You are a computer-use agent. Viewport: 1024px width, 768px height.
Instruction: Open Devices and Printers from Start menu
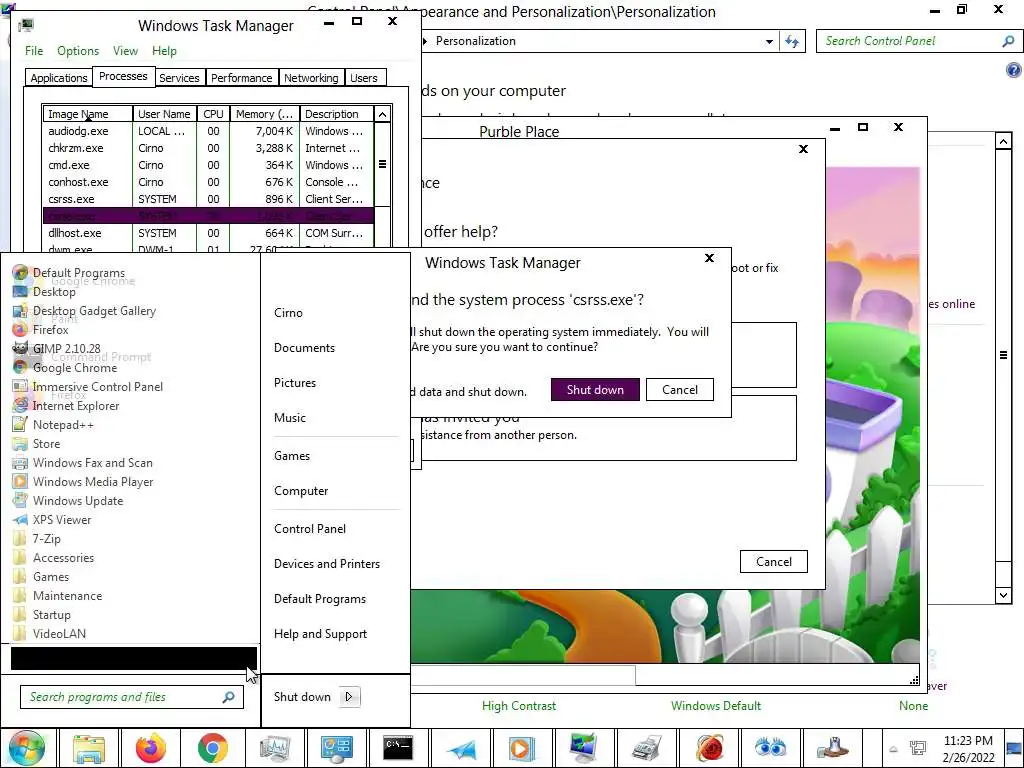click(327, 564)
